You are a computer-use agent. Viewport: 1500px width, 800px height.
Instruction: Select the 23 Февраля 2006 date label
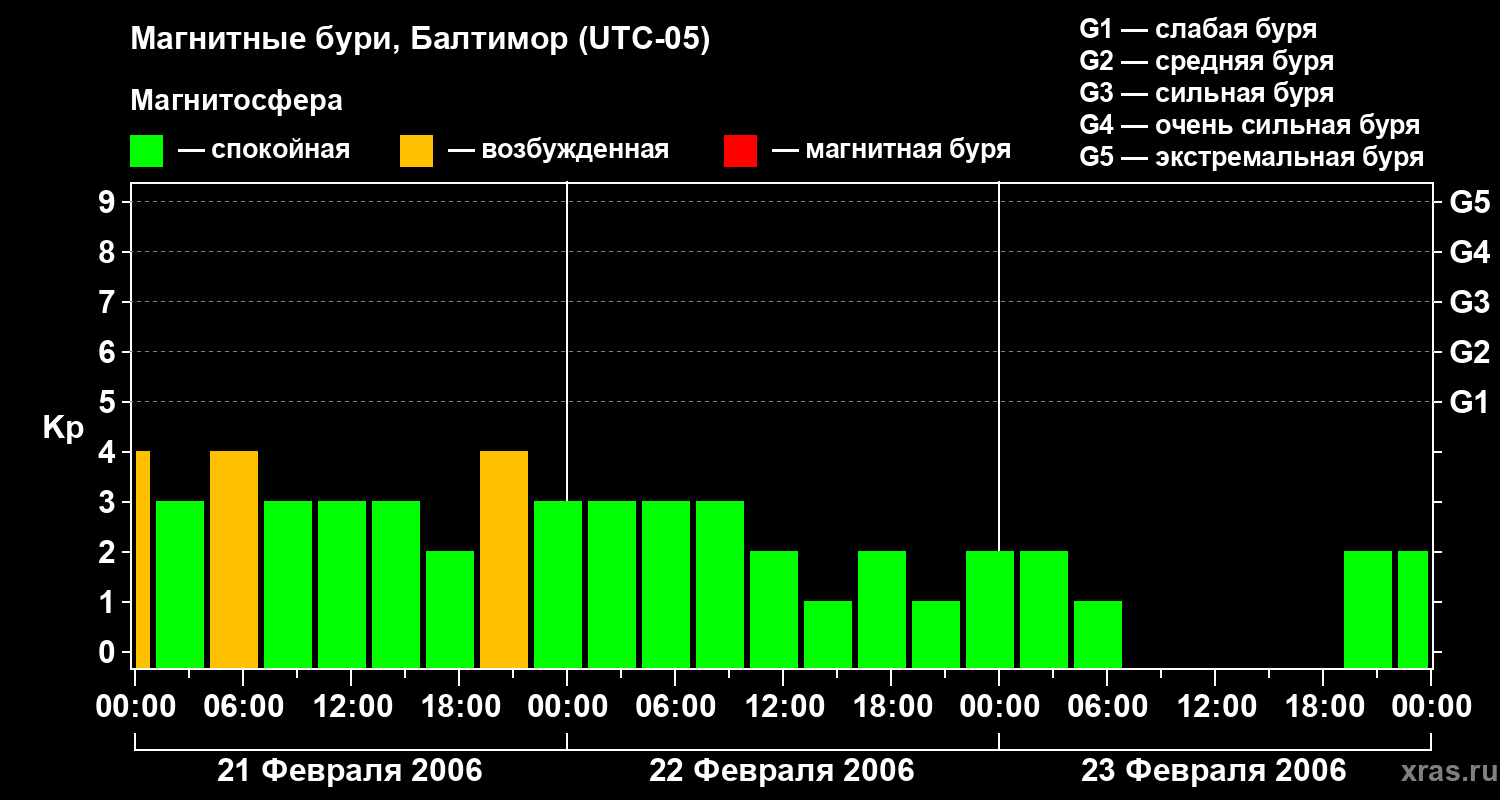click(1214, 771)
